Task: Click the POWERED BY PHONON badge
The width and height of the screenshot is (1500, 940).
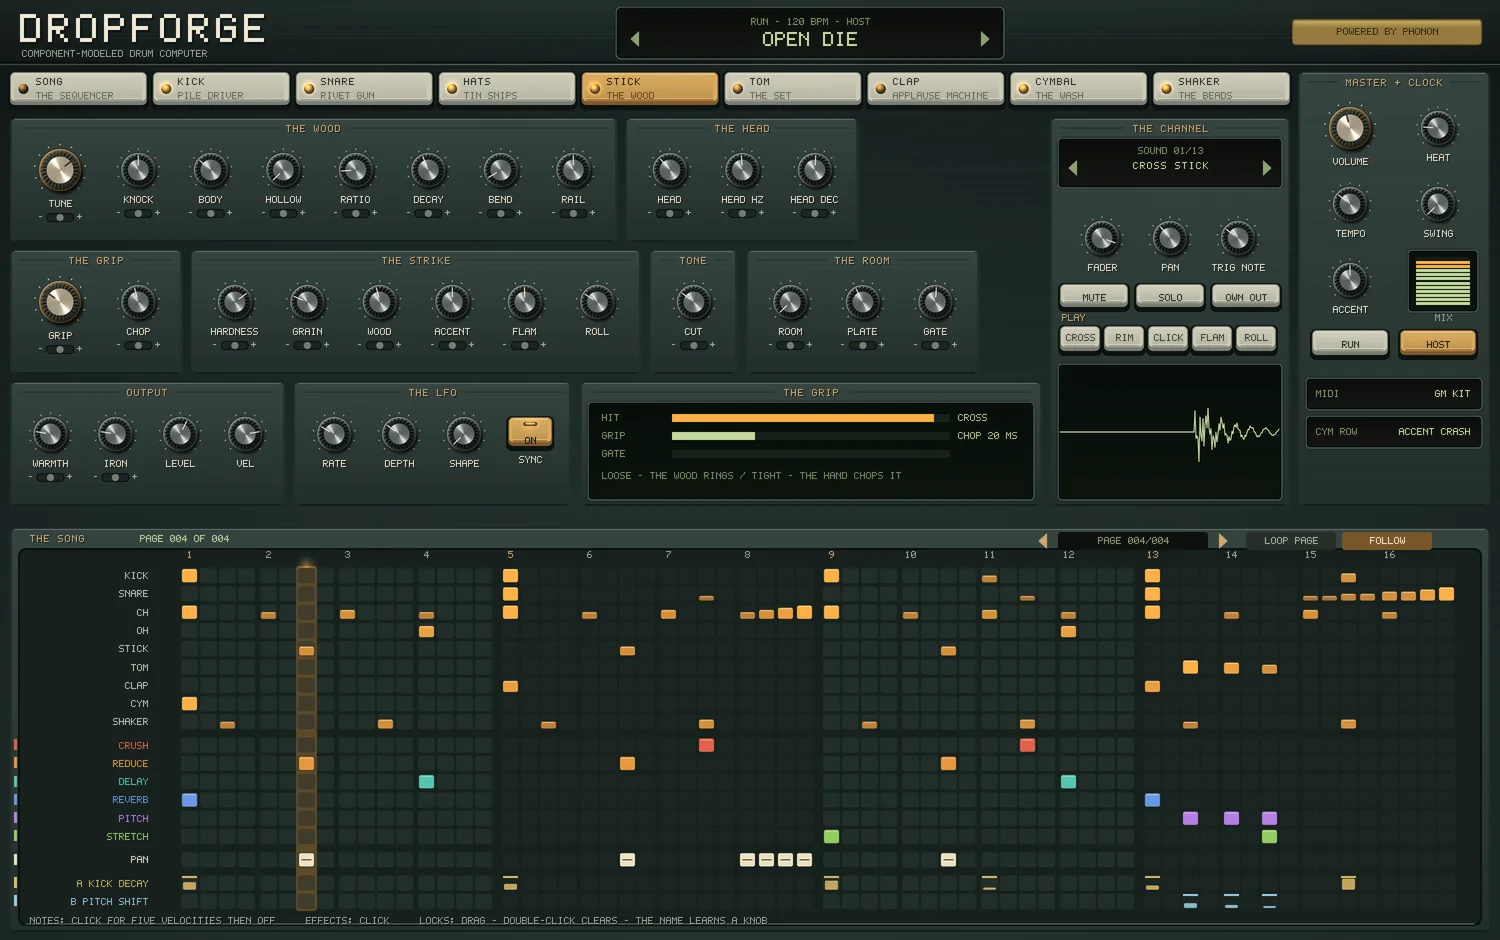Action: [1387, 32]
